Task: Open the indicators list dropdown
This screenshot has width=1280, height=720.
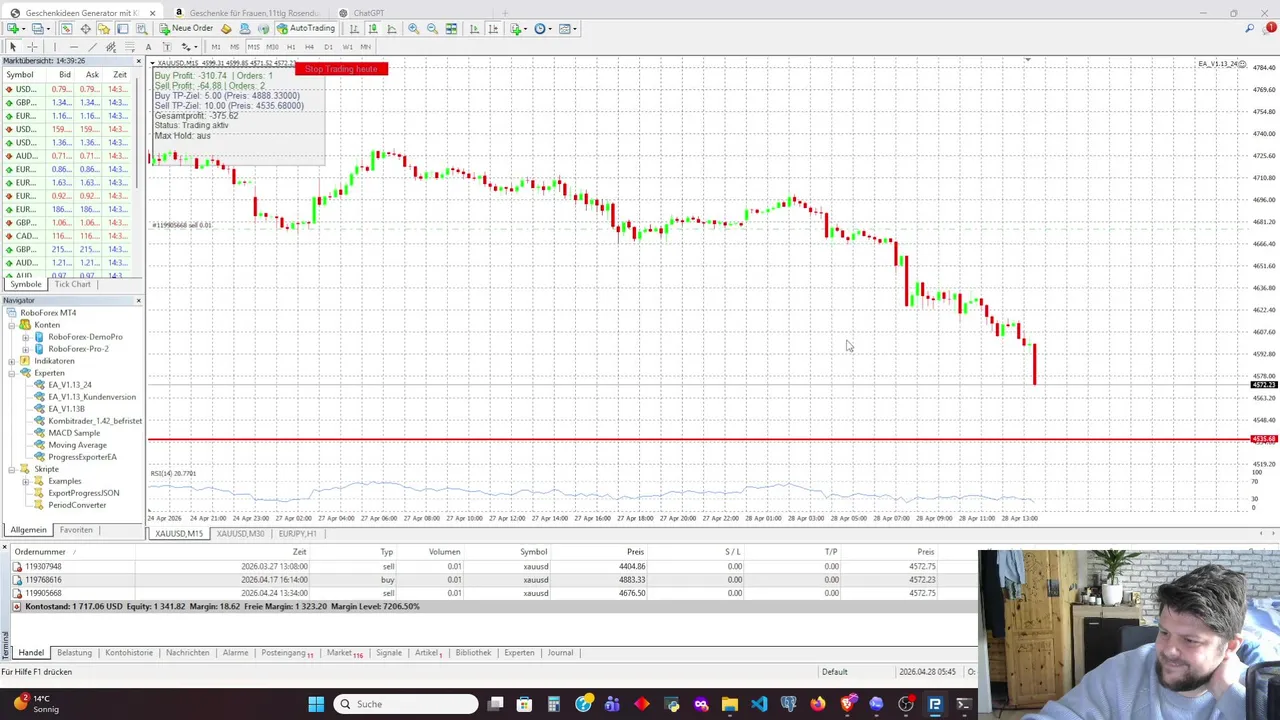Action: pos(518,28)
